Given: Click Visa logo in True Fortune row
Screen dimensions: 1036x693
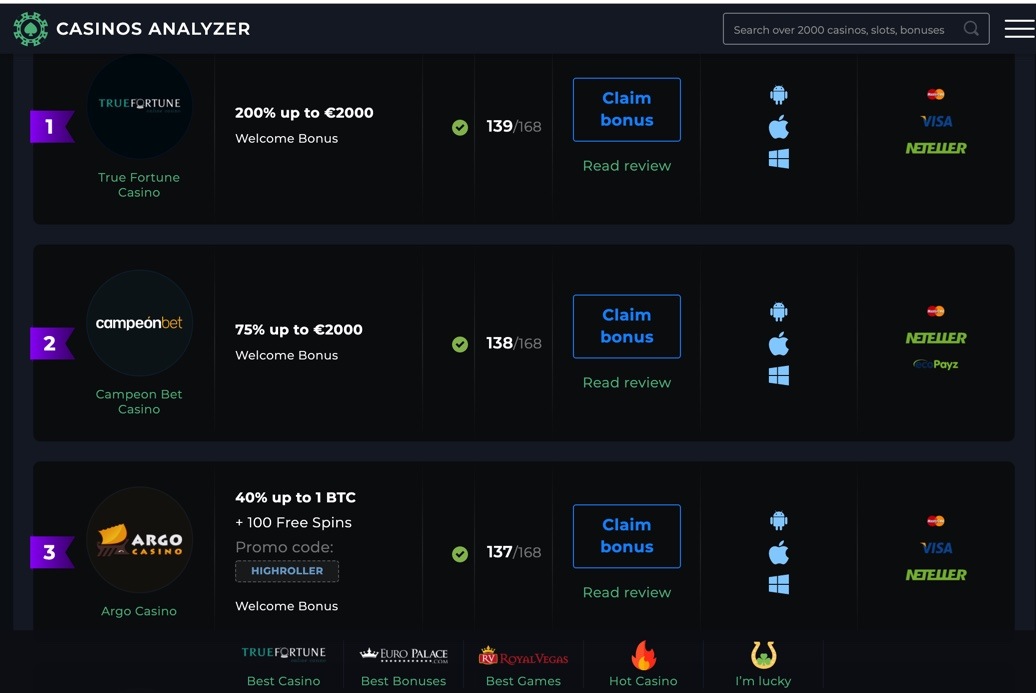Looking at the screenshot, I should point(936,122).
